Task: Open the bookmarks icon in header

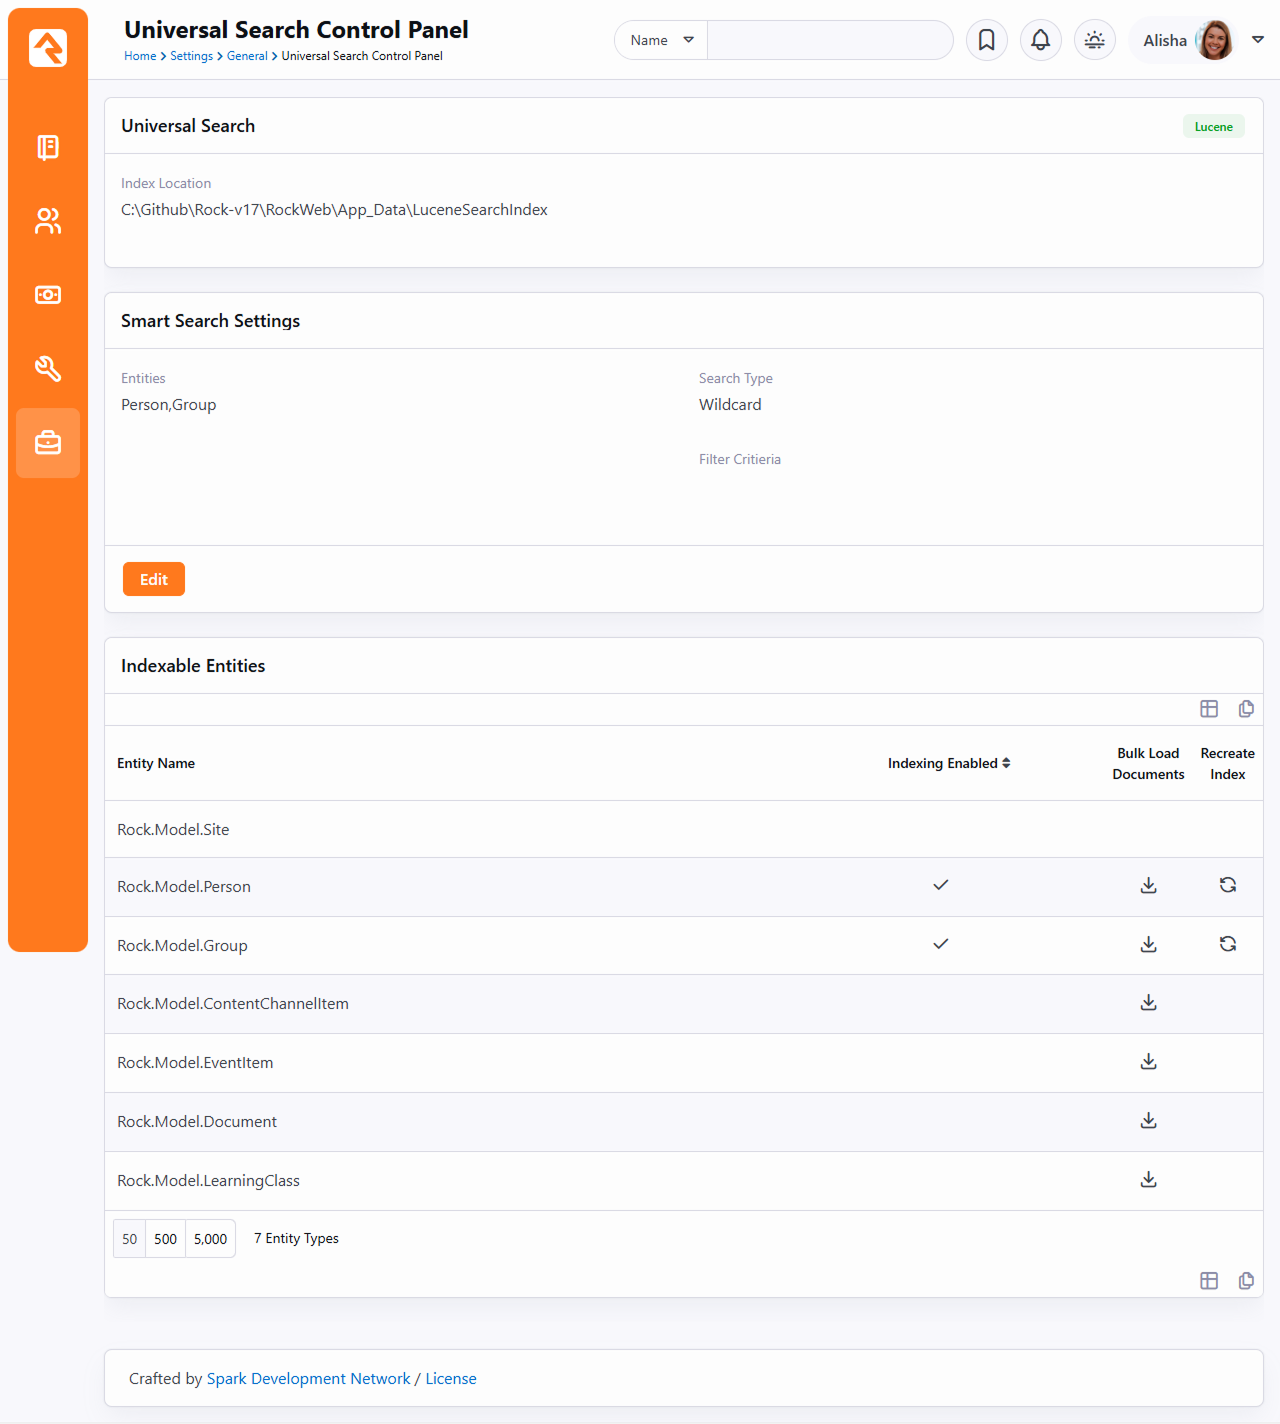Action: (986, 40)
